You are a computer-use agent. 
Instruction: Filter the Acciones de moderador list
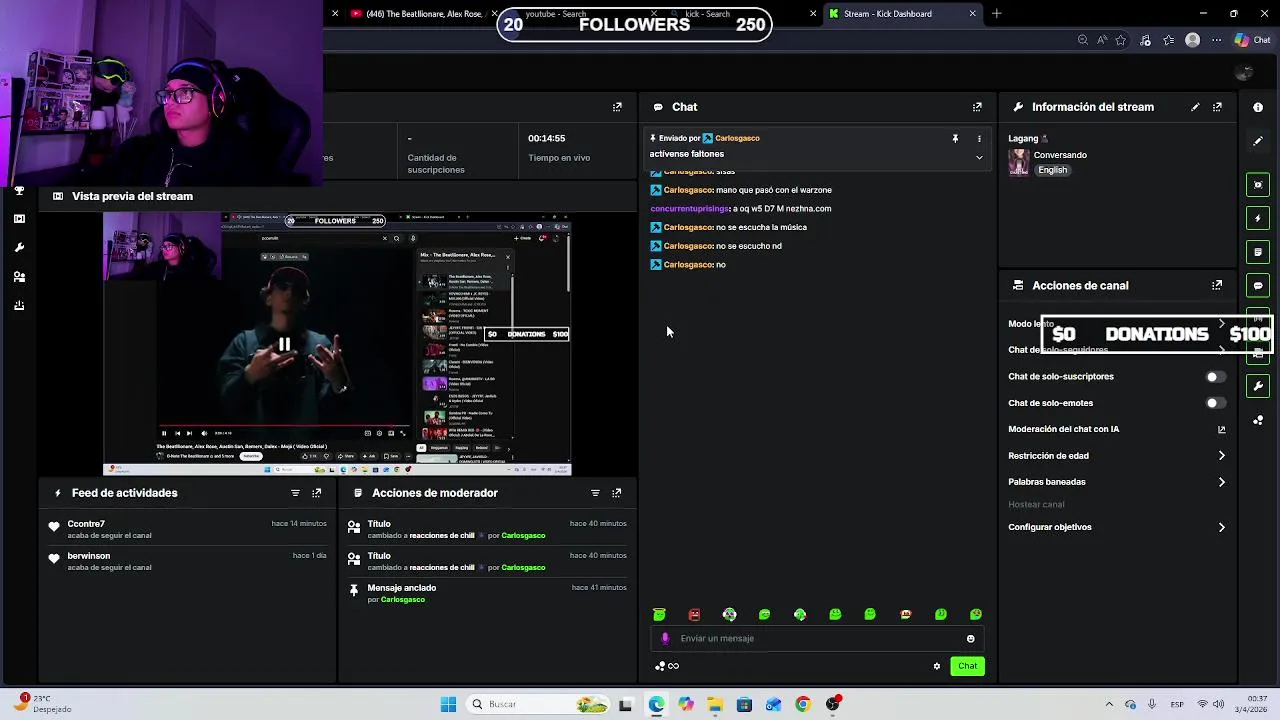(595, 493)
